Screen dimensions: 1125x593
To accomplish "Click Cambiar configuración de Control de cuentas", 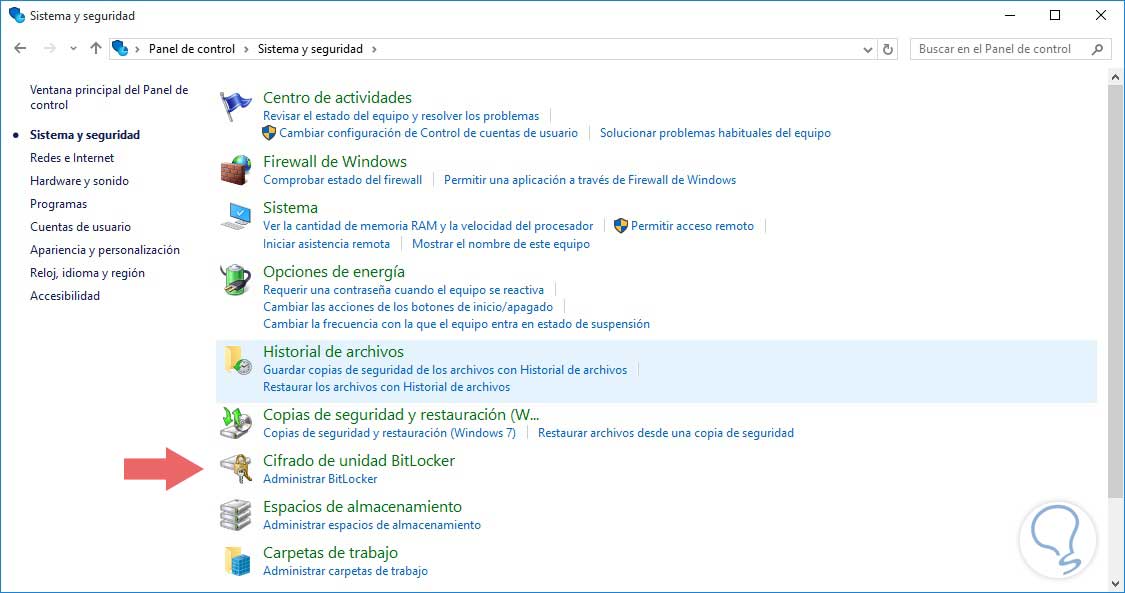I will pyautogui.click(x=428, y=133).
